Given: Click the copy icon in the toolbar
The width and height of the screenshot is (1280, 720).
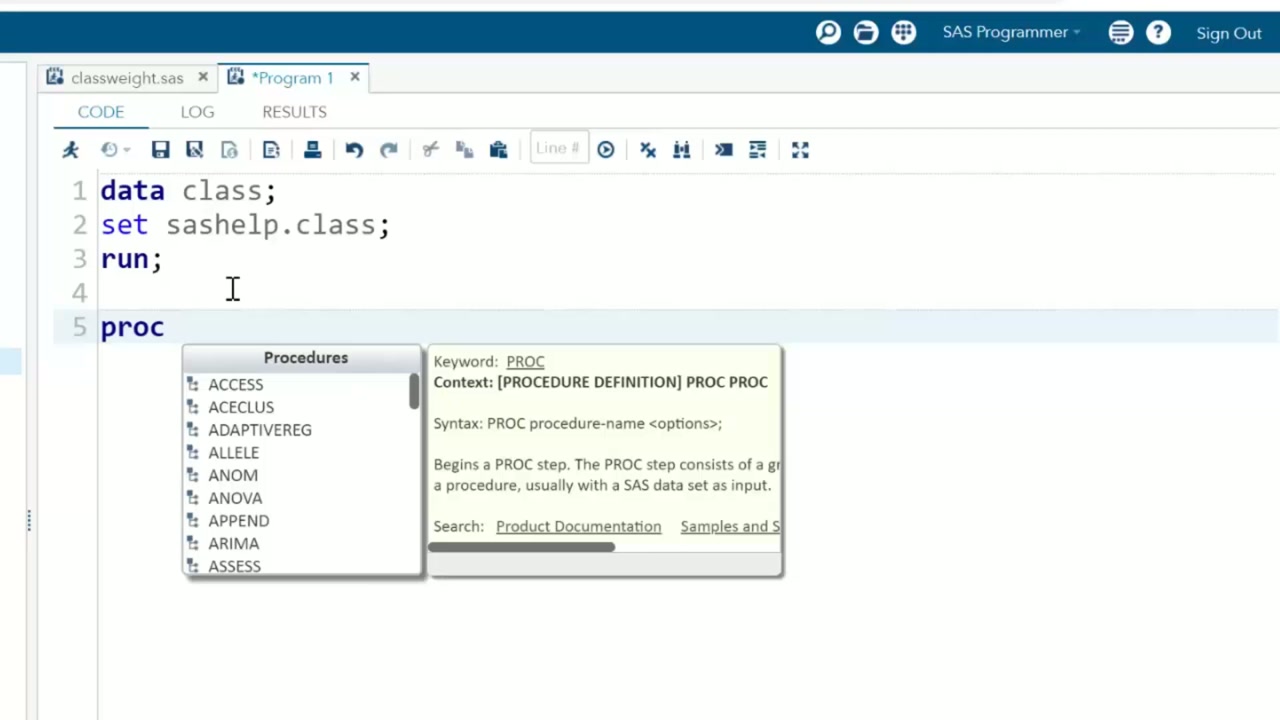Looking at the screenshot, I should [464, 150].
